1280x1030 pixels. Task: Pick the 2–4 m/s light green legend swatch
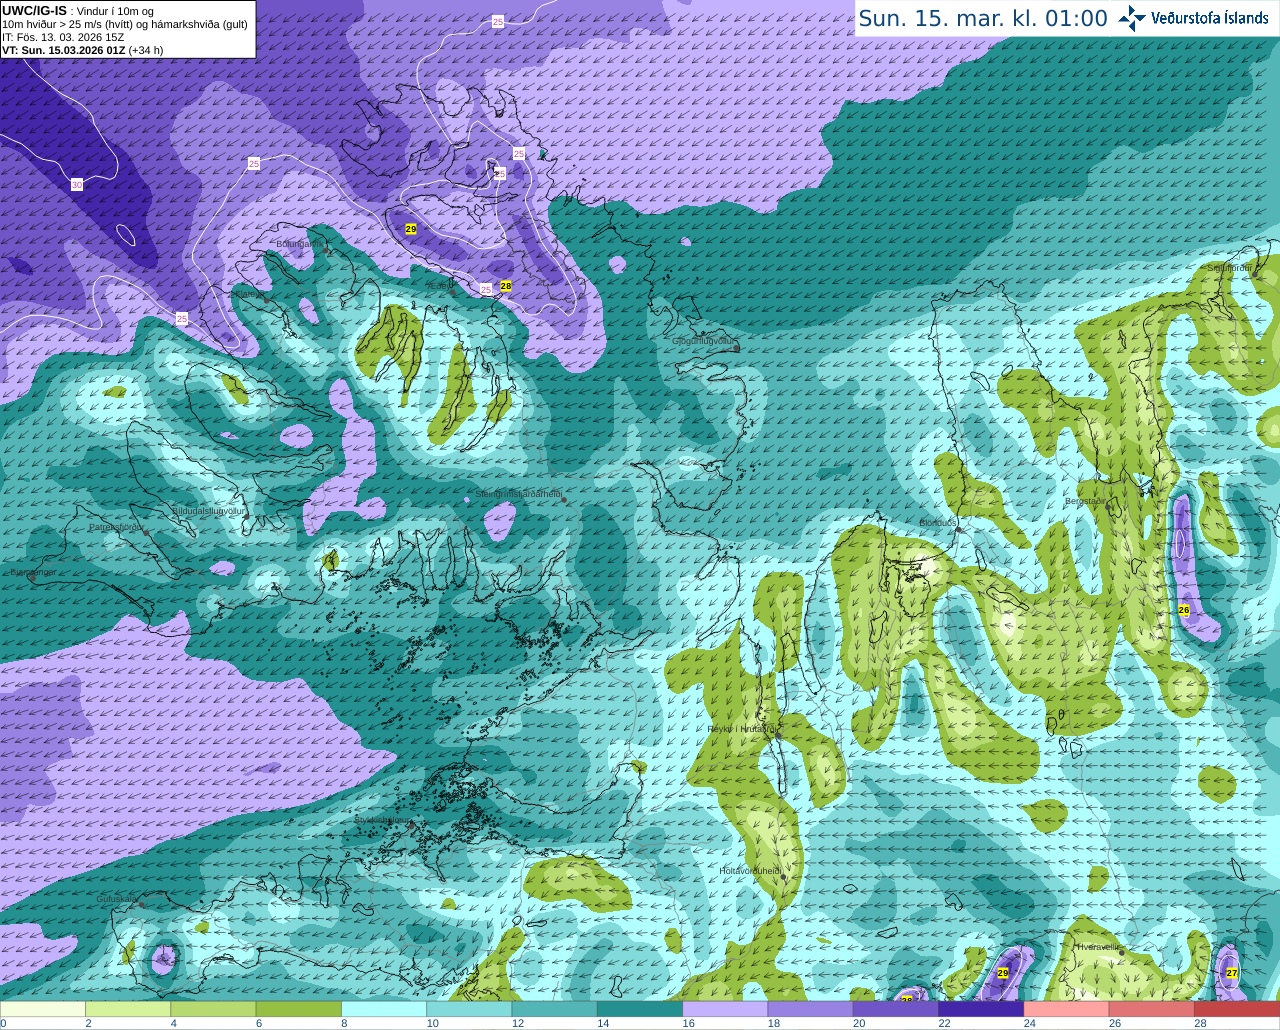click(x=128, y=1009)
